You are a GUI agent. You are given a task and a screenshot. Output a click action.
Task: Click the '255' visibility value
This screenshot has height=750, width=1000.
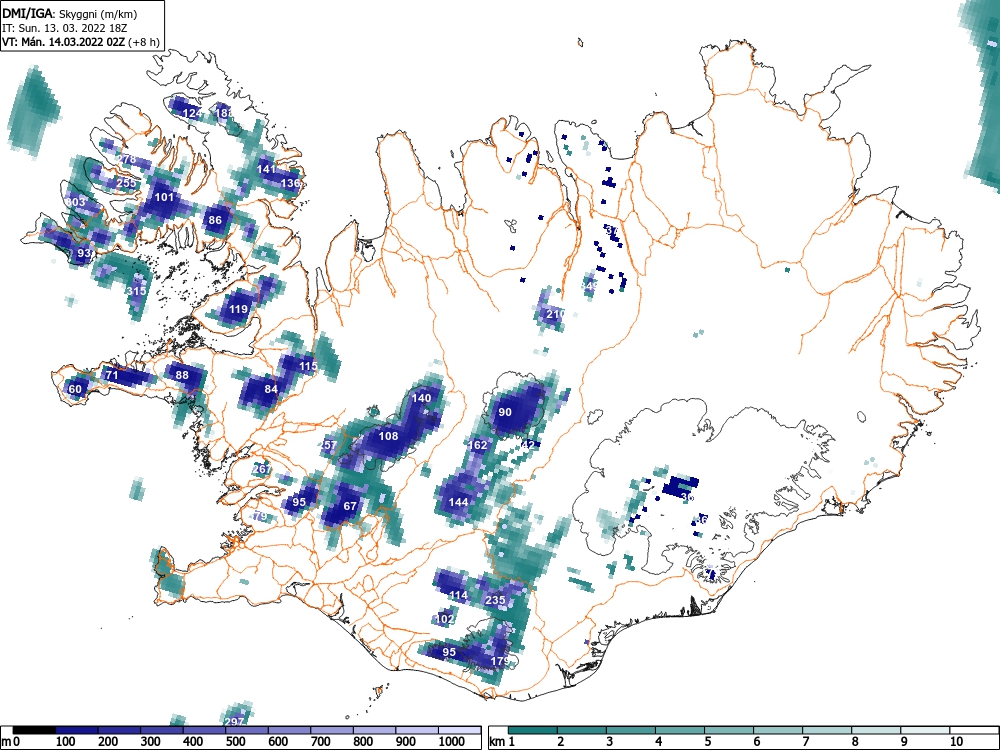coord(126,183)
